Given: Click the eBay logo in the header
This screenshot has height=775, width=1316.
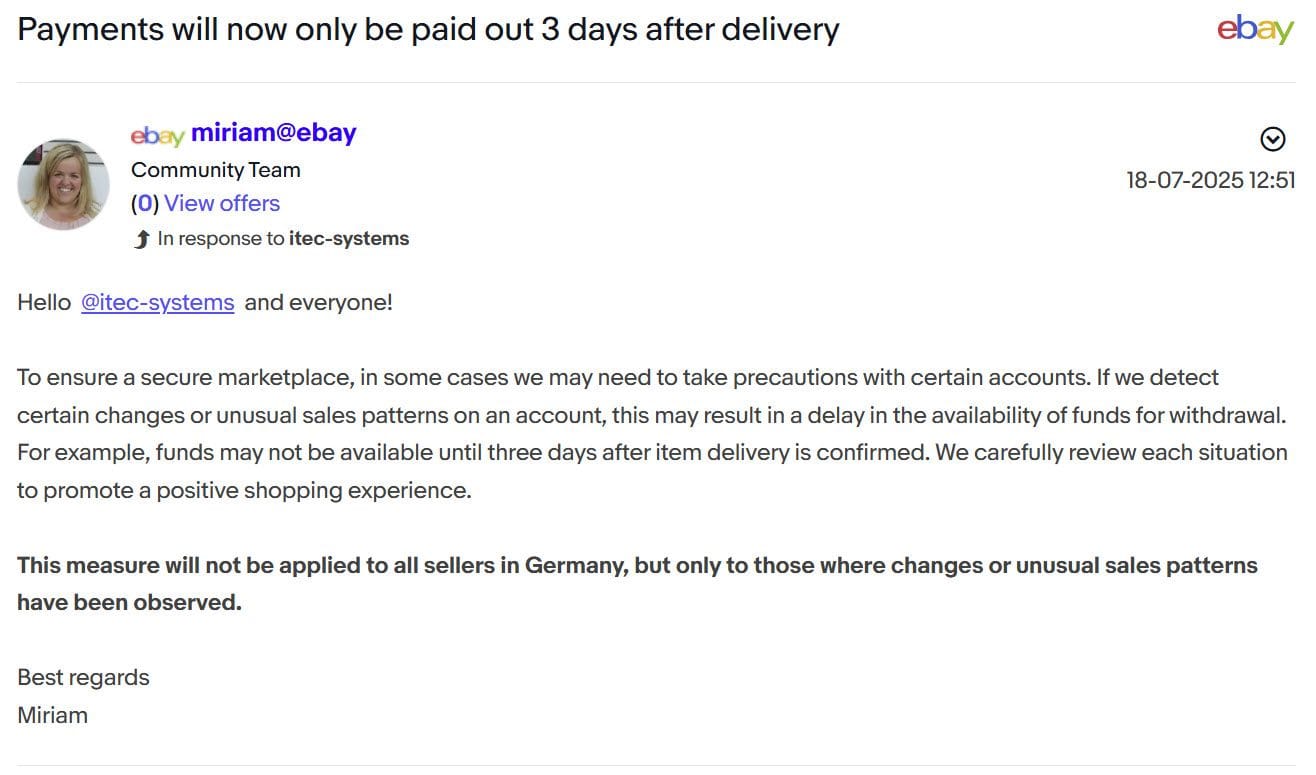Looking at the screenshot, I should 1255,30.
